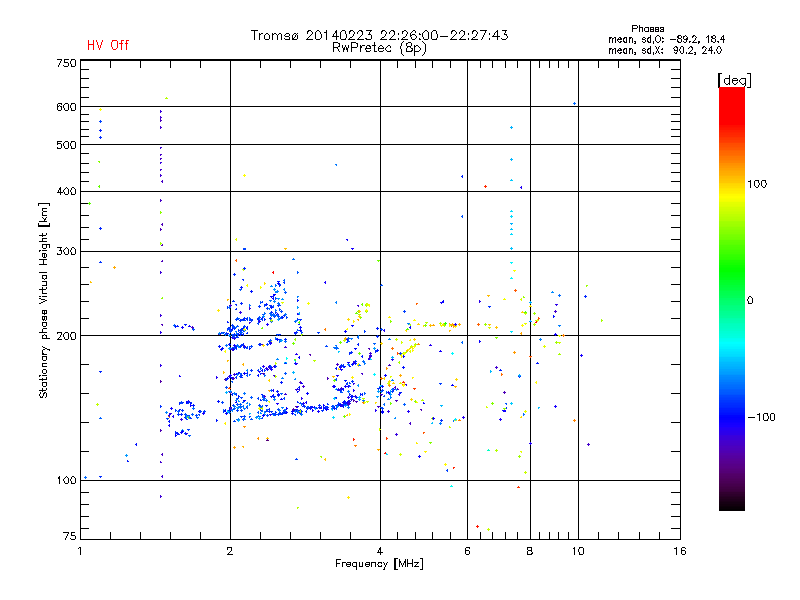800x600 pixels.
Task: Click the x-axis '6' tick label
Action: [467, 551]
